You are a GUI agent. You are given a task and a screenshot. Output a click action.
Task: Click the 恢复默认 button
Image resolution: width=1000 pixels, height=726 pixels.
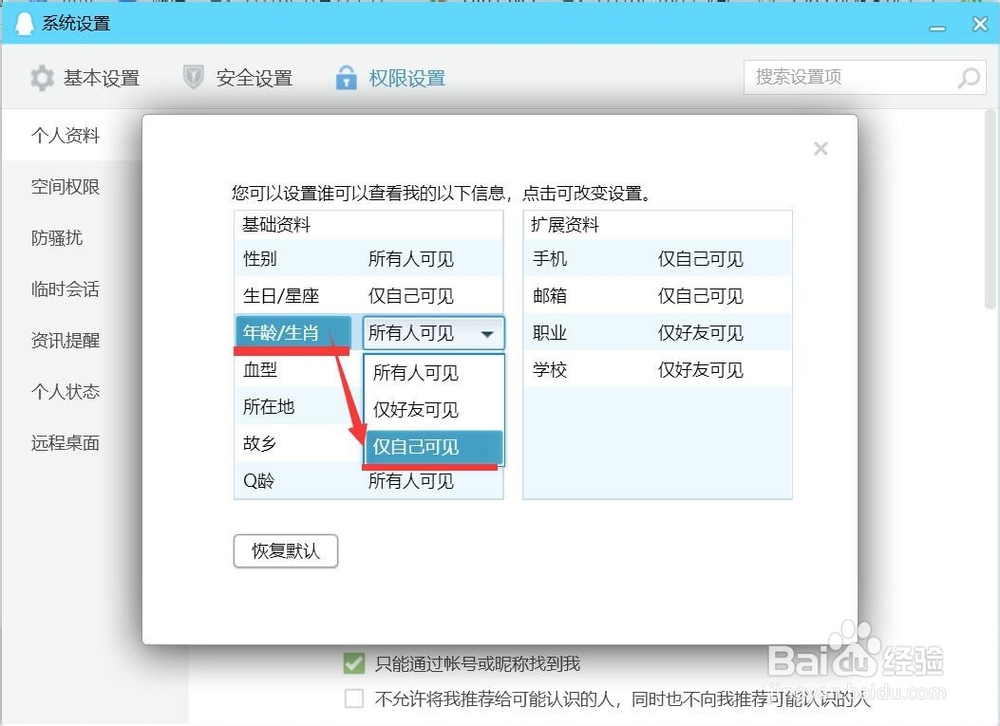(x=285, y=551)
